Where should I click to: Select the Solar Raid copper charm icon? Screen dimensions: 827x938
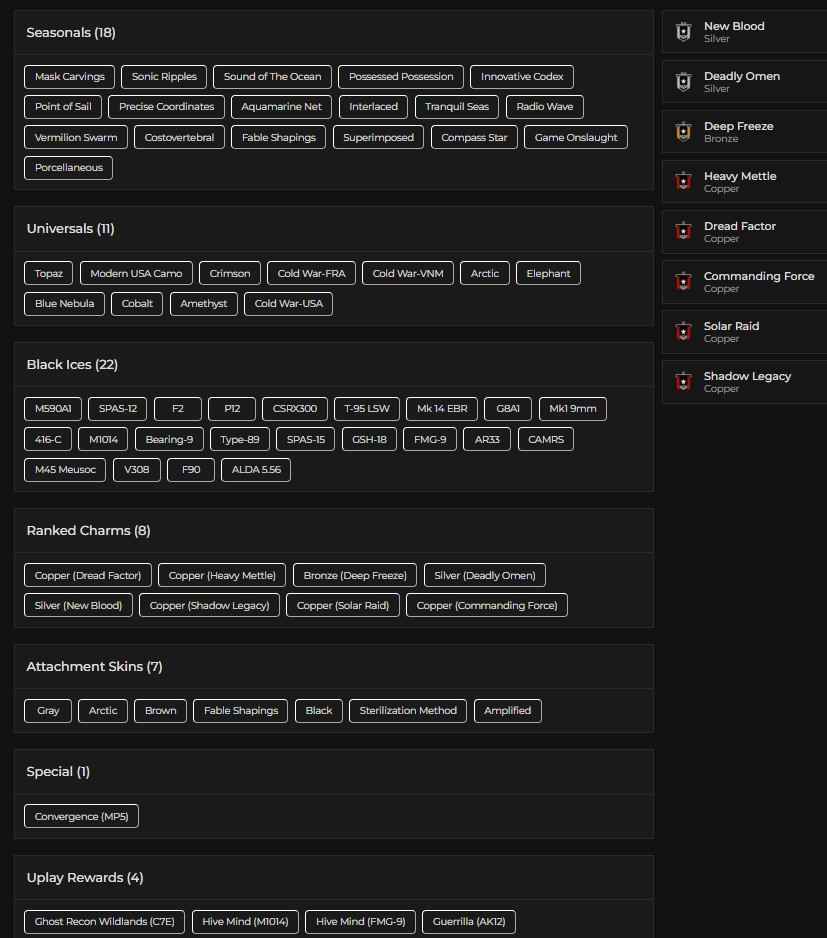point(683,331)
